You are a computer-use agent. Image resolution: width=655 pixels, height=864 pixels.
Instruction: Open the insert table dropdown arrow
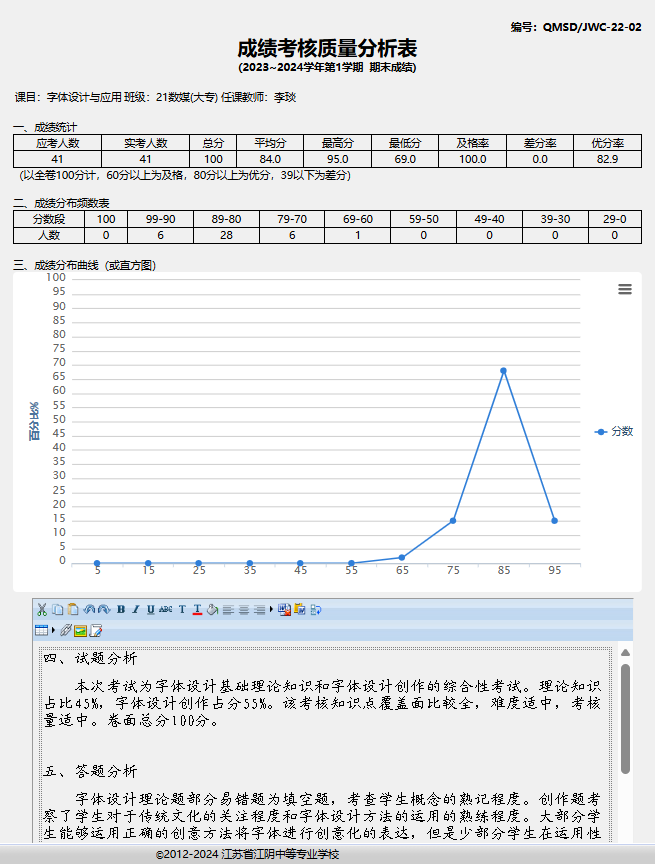[52, 630]
